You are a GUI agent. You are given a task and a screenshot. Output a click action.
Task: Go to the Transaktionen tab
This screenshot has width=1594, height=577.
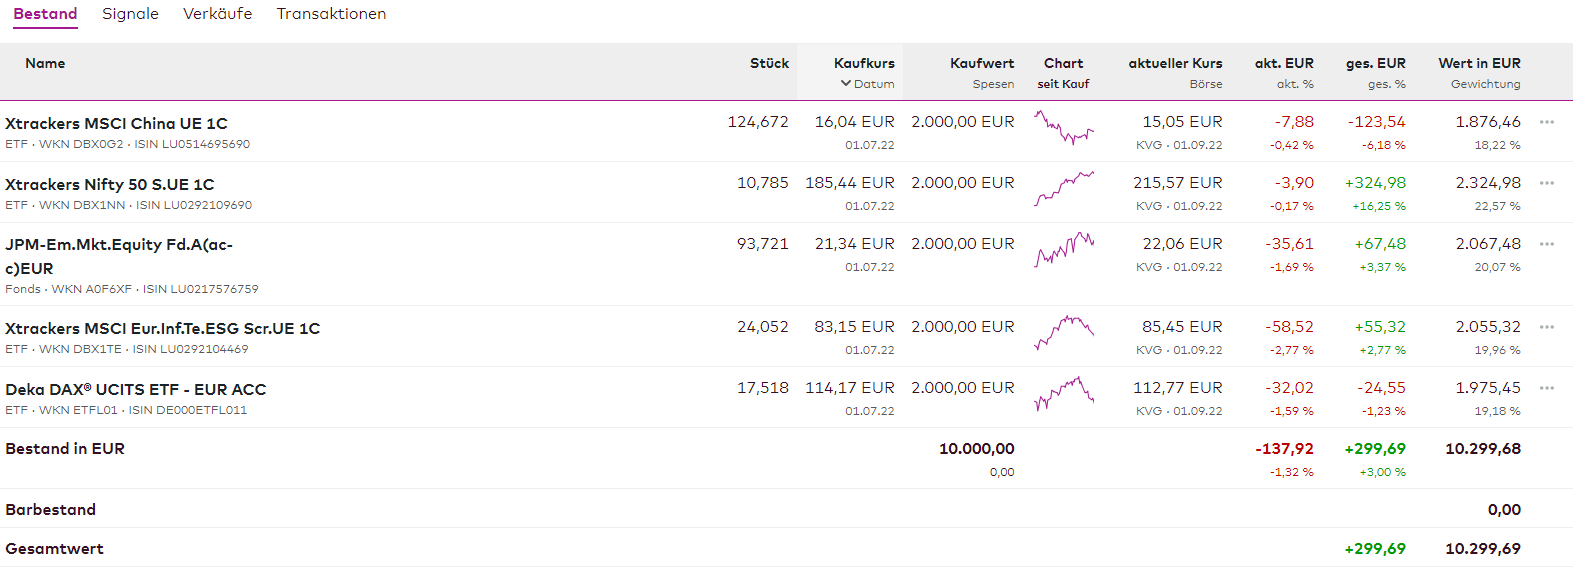(x=331, y=14)
